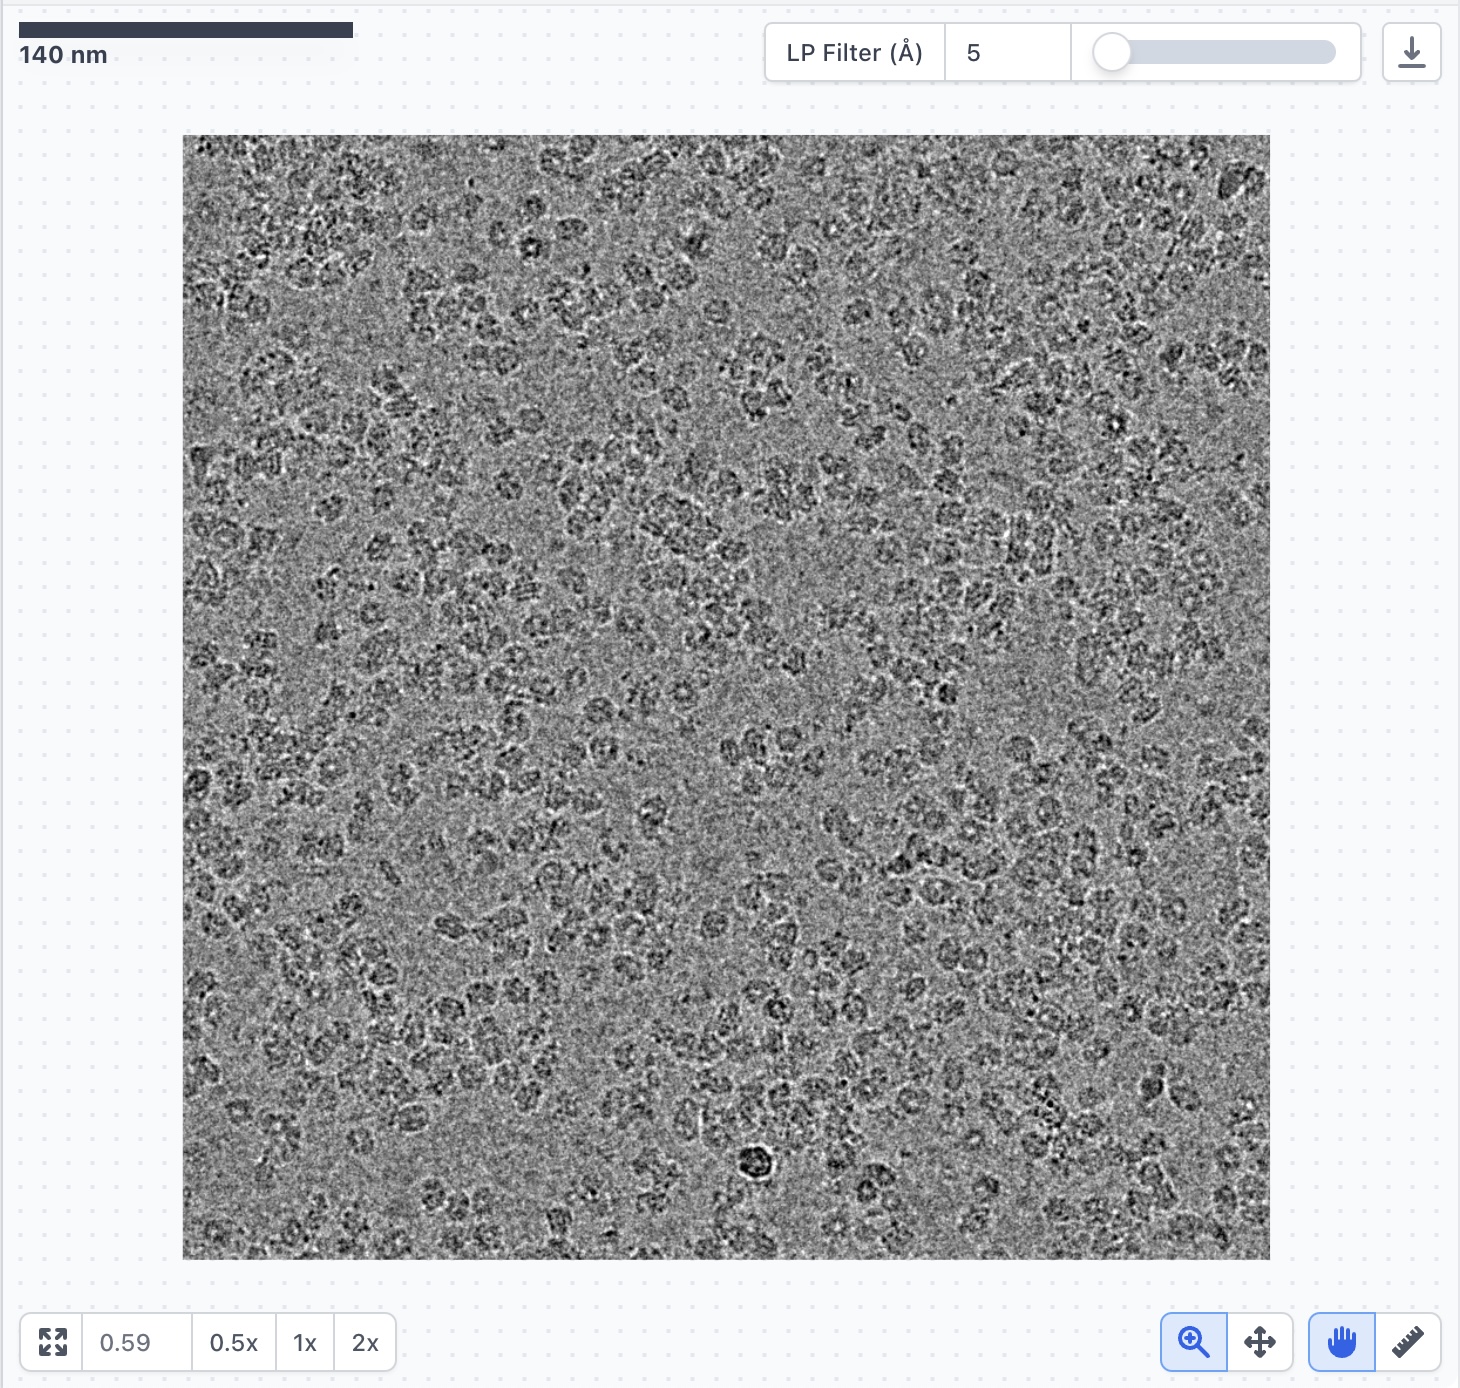1460x1388 pixels.
Task: Choose the ruler measurement tool
Action: 1408,1342
